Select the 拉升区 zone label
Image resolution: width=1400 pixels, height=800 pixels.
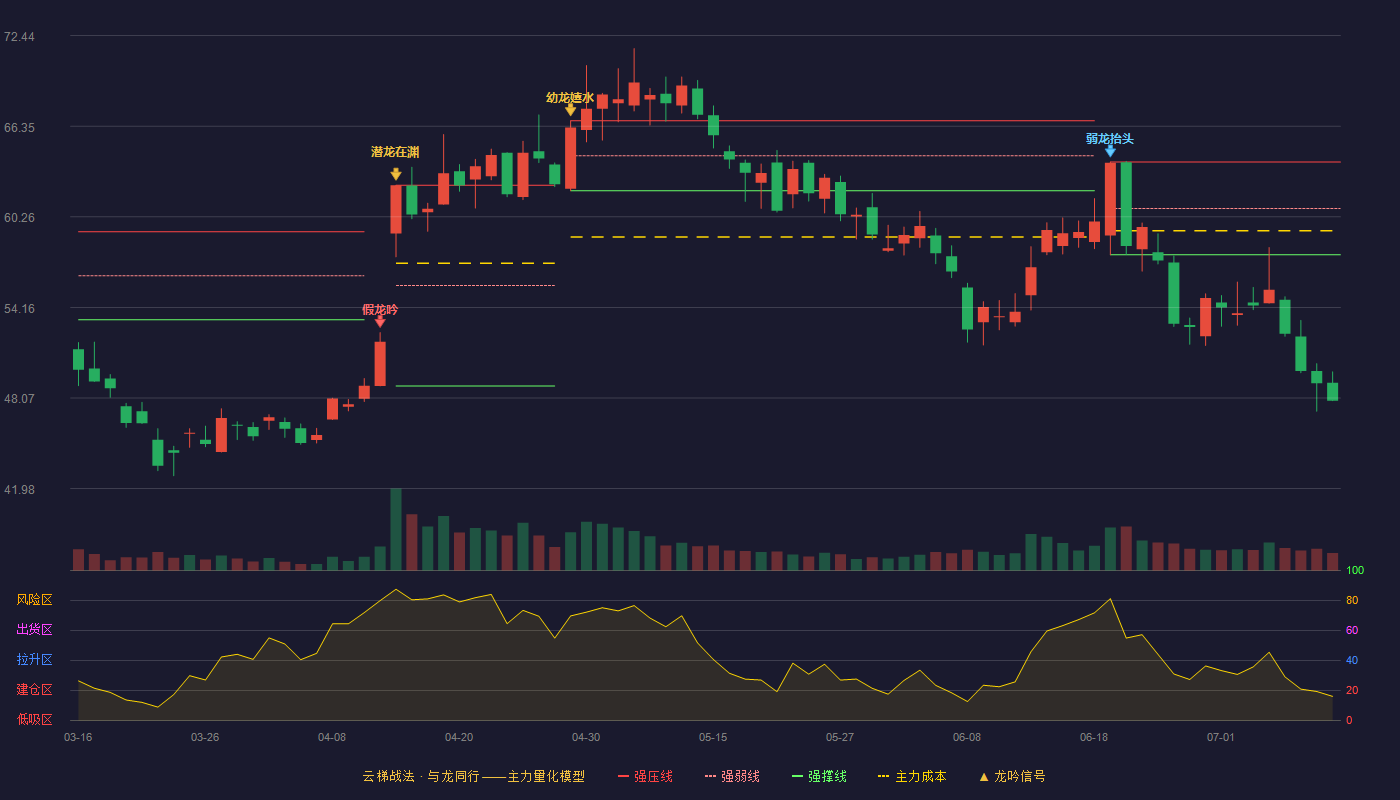click(x=34, y=660)
